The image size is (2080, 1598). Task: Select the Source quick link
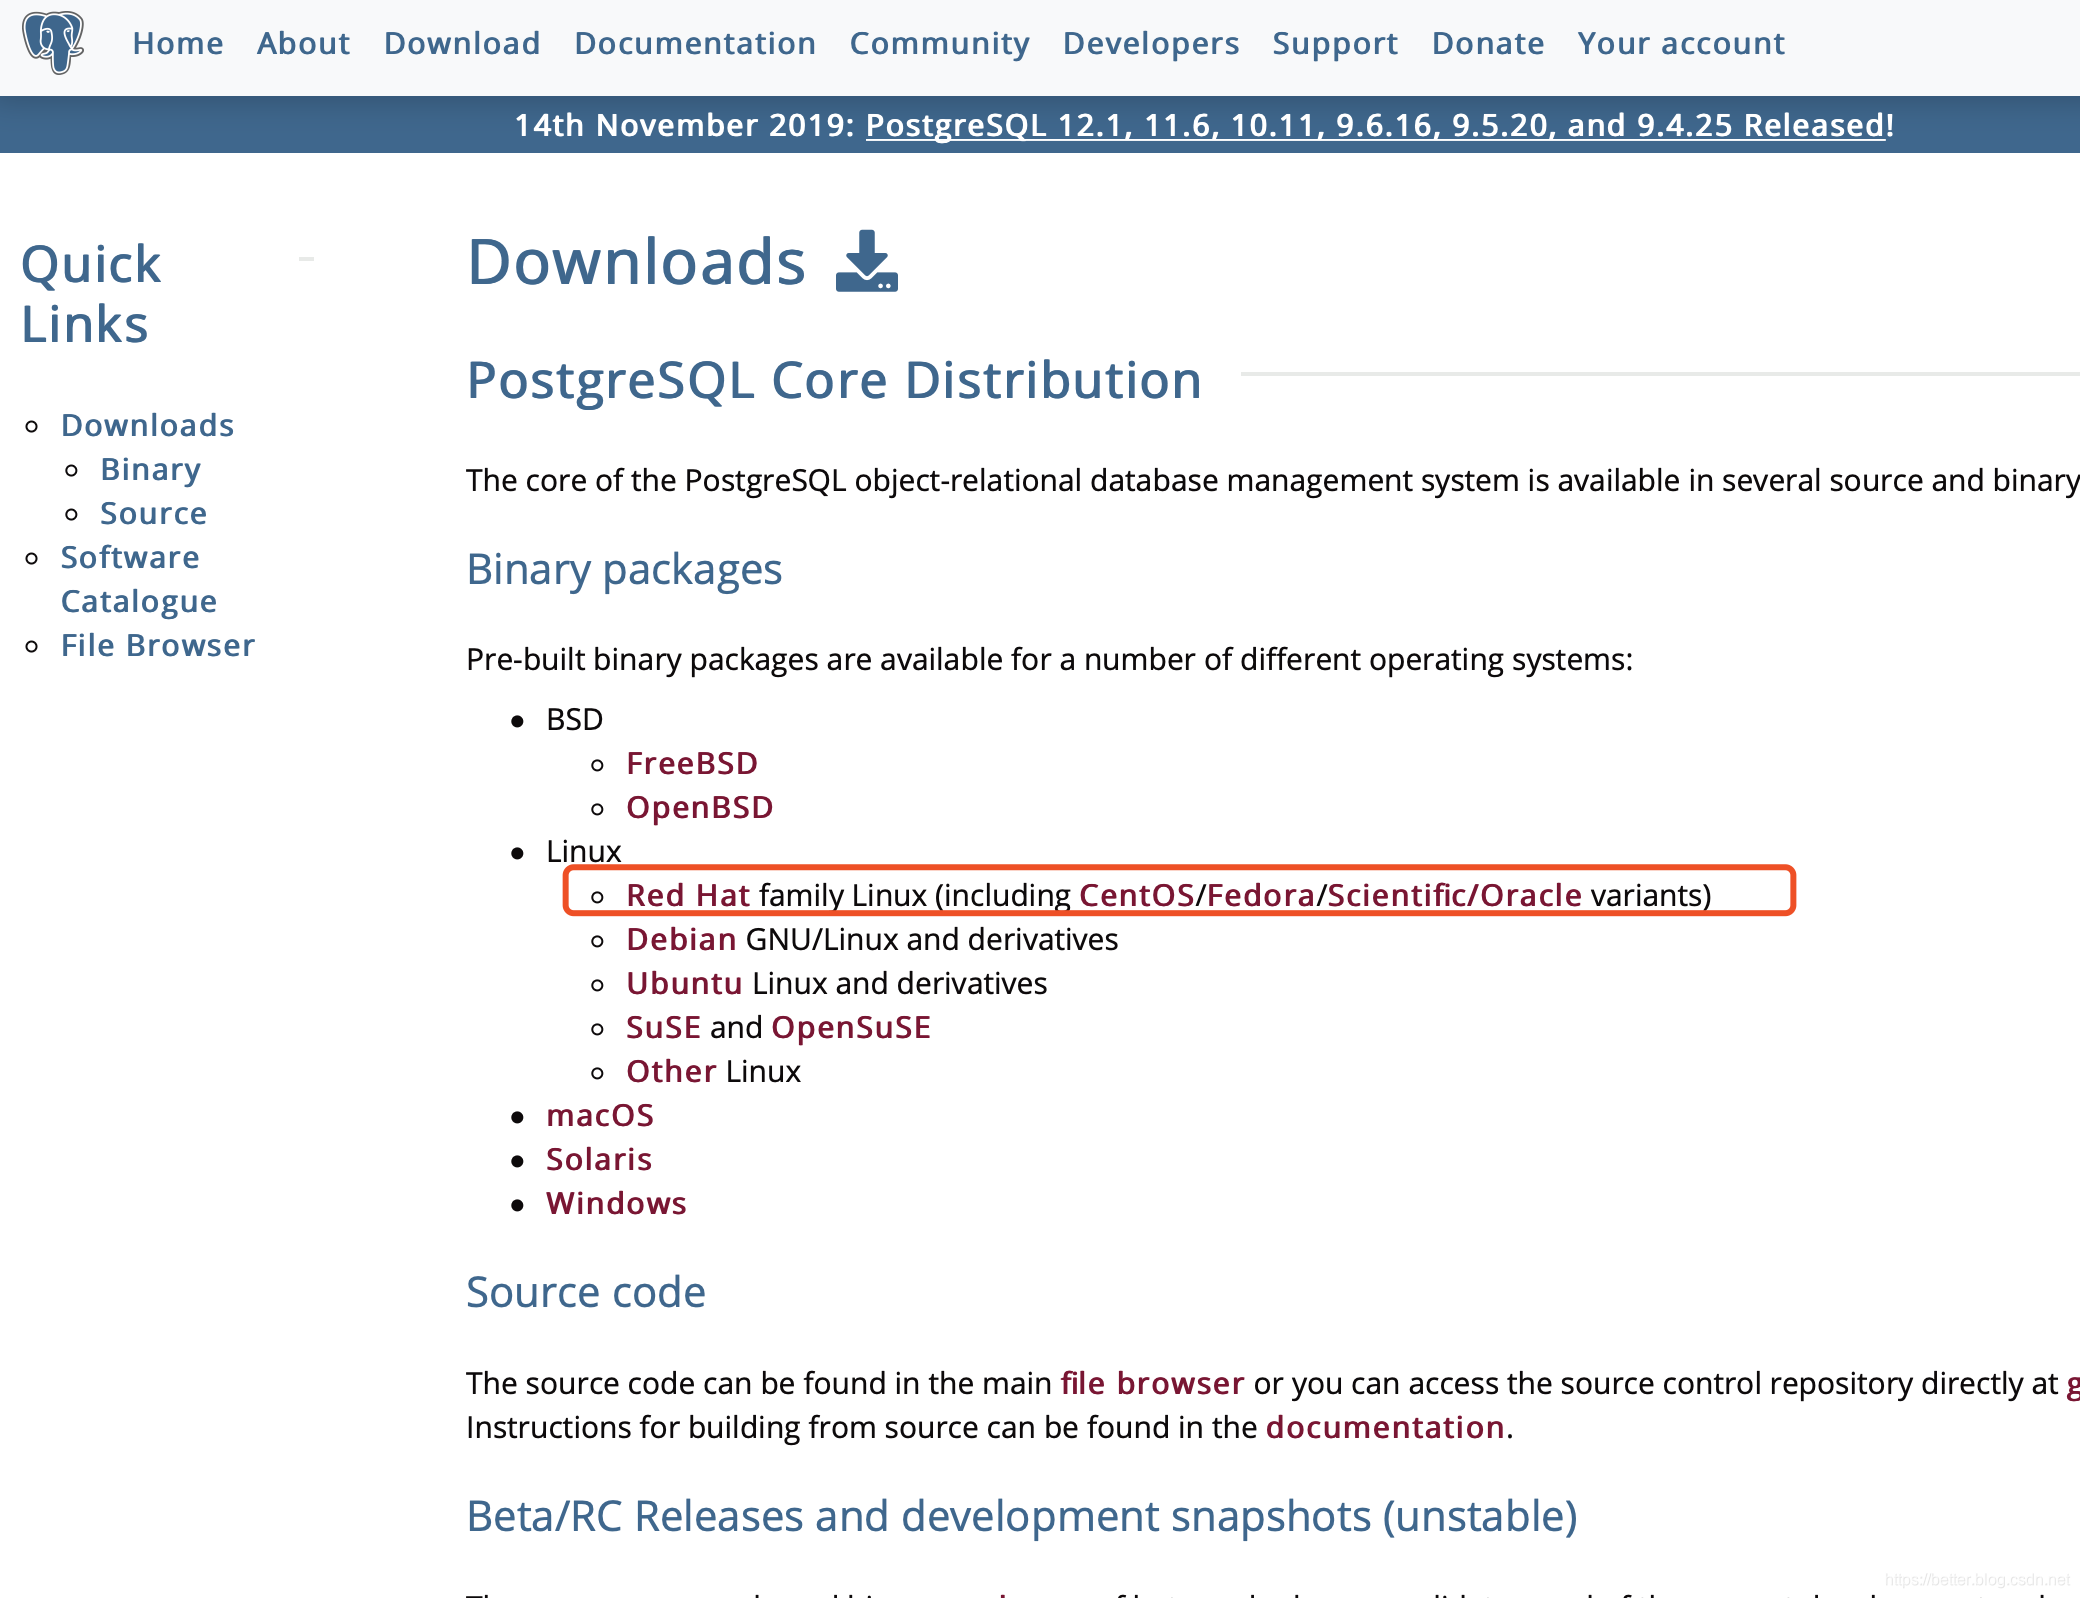point(153,513)
